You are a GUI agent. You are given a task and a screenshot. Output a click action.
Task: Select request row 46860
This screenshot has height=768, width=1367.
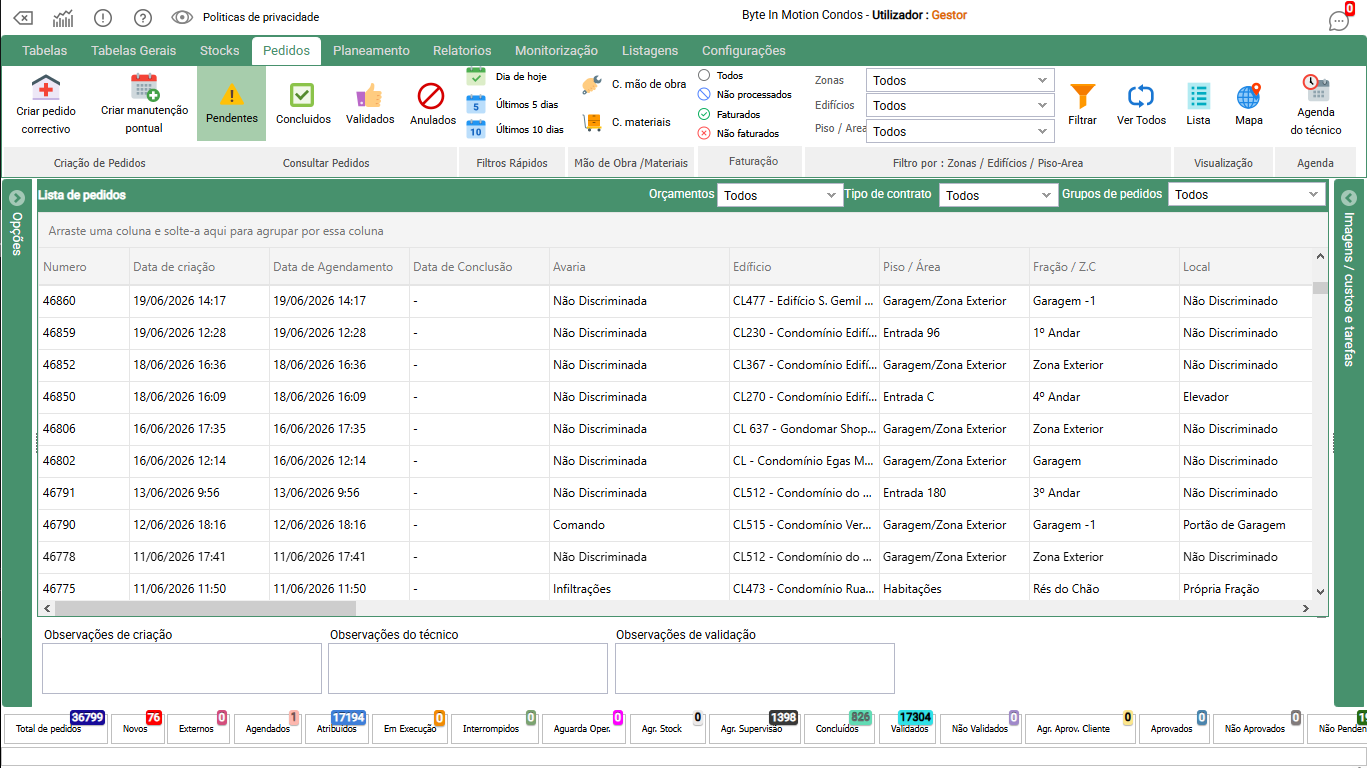click(675, 301)
